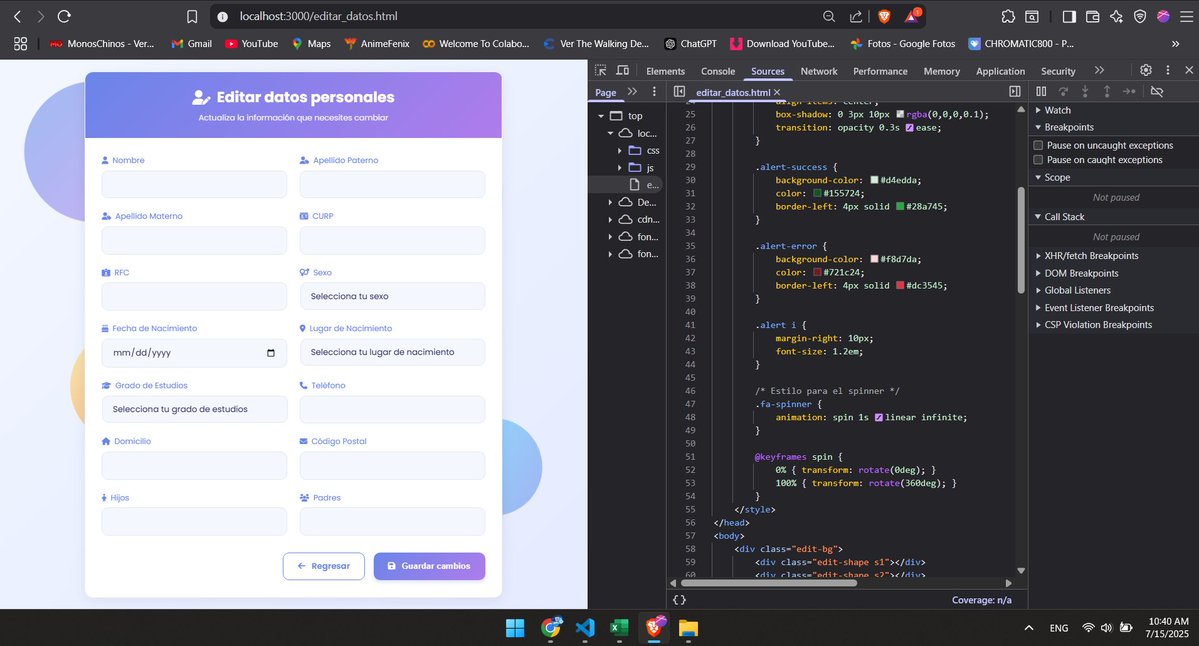Click the share page icon
Viewport: 1199px width, 646px height.
point(856,16)
